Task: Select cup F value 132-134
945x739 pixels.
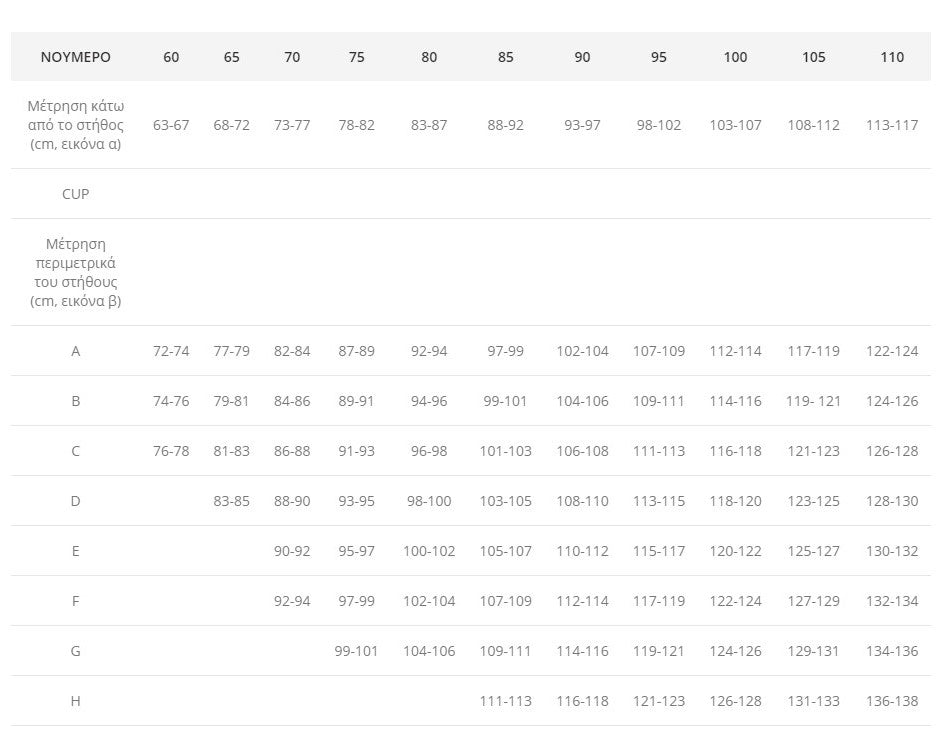Action: [x=891, y=601]
